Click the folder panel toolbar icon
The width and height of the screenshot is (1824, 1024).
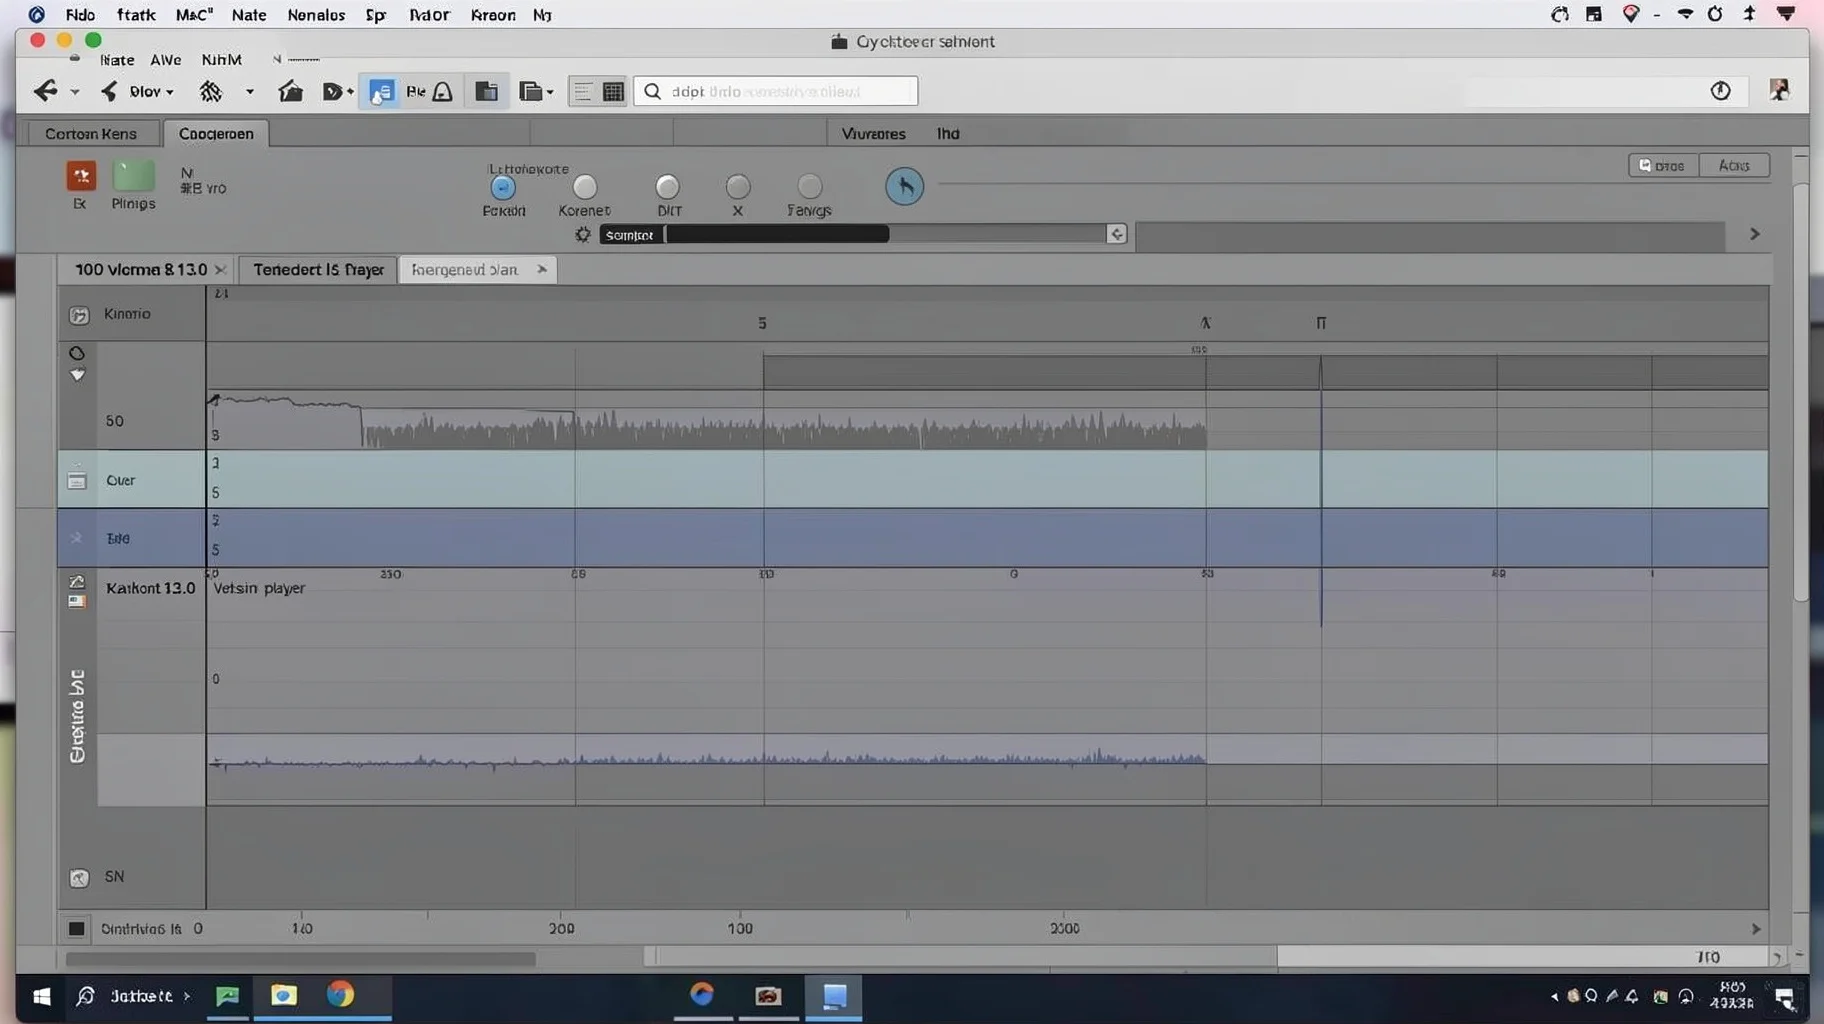click(x=487, y=92)
